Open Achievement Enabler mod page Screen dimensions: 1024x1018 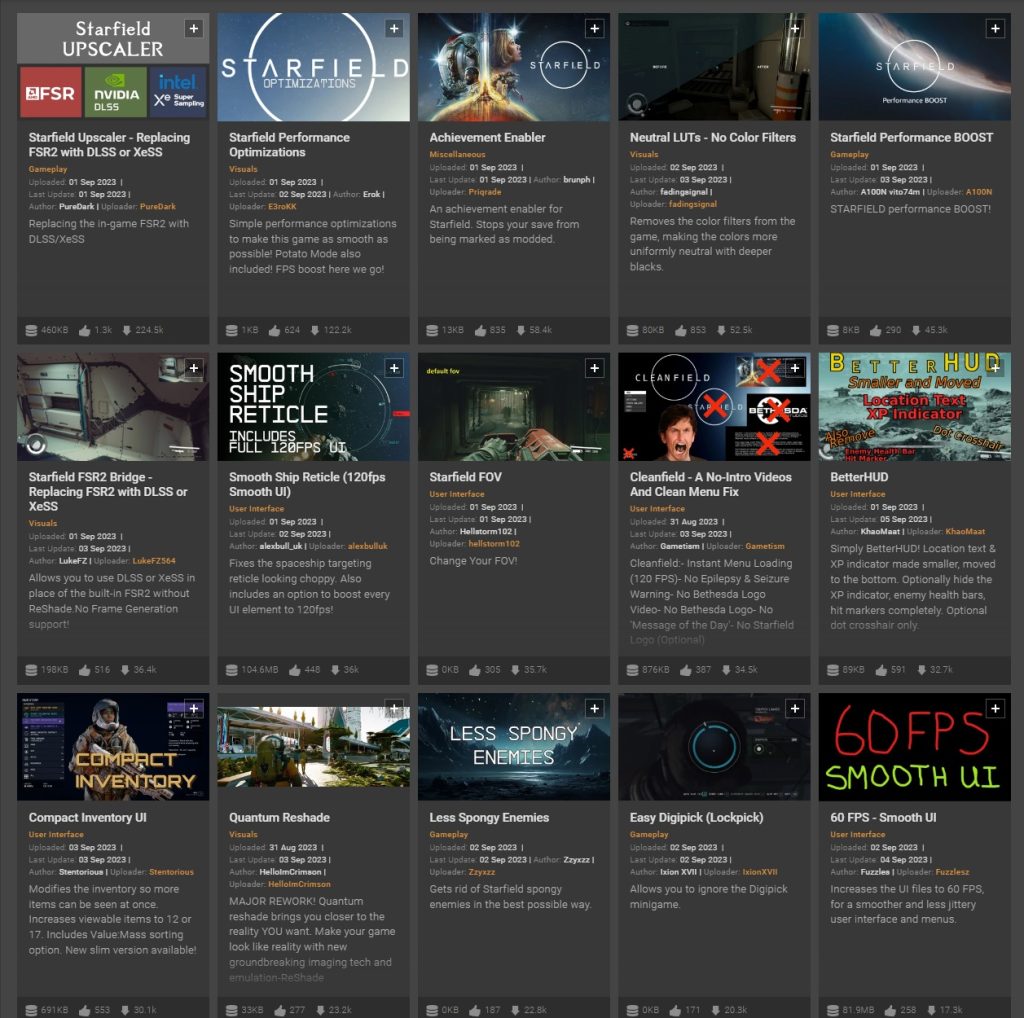coord(487,138)
